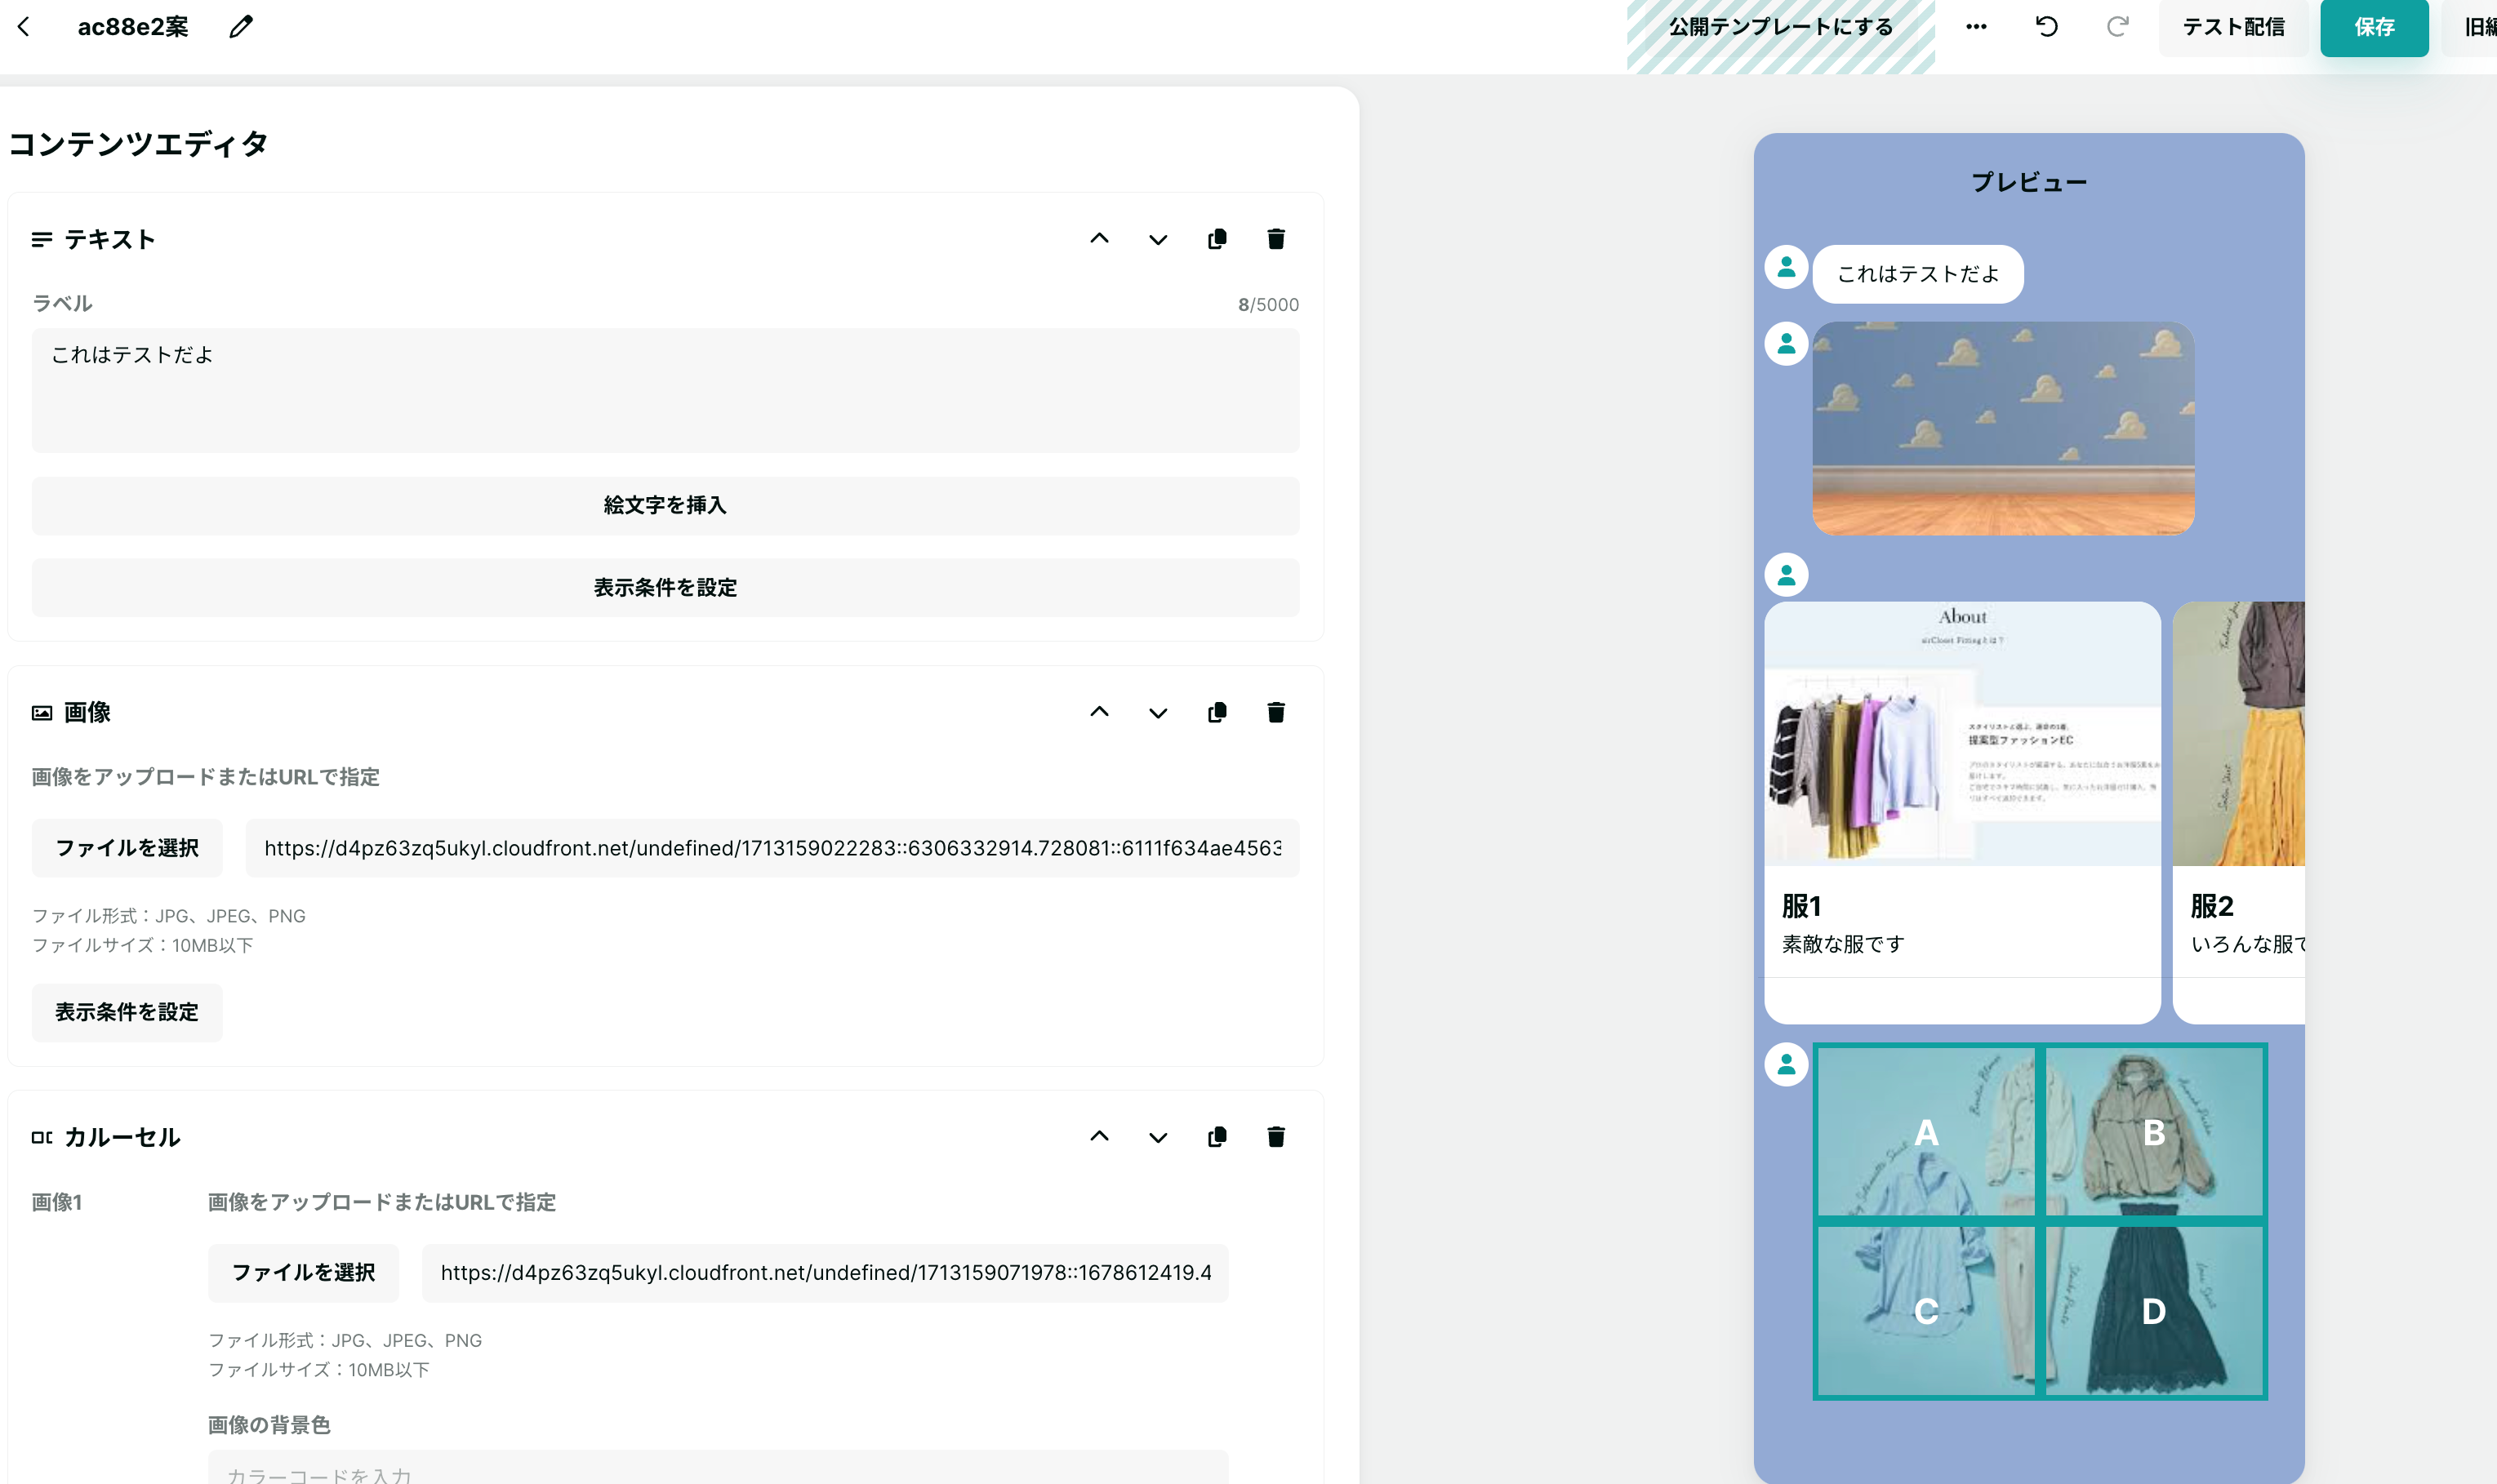
Task: Click the undo arrow icon
Action: [x=2046, y=27]
